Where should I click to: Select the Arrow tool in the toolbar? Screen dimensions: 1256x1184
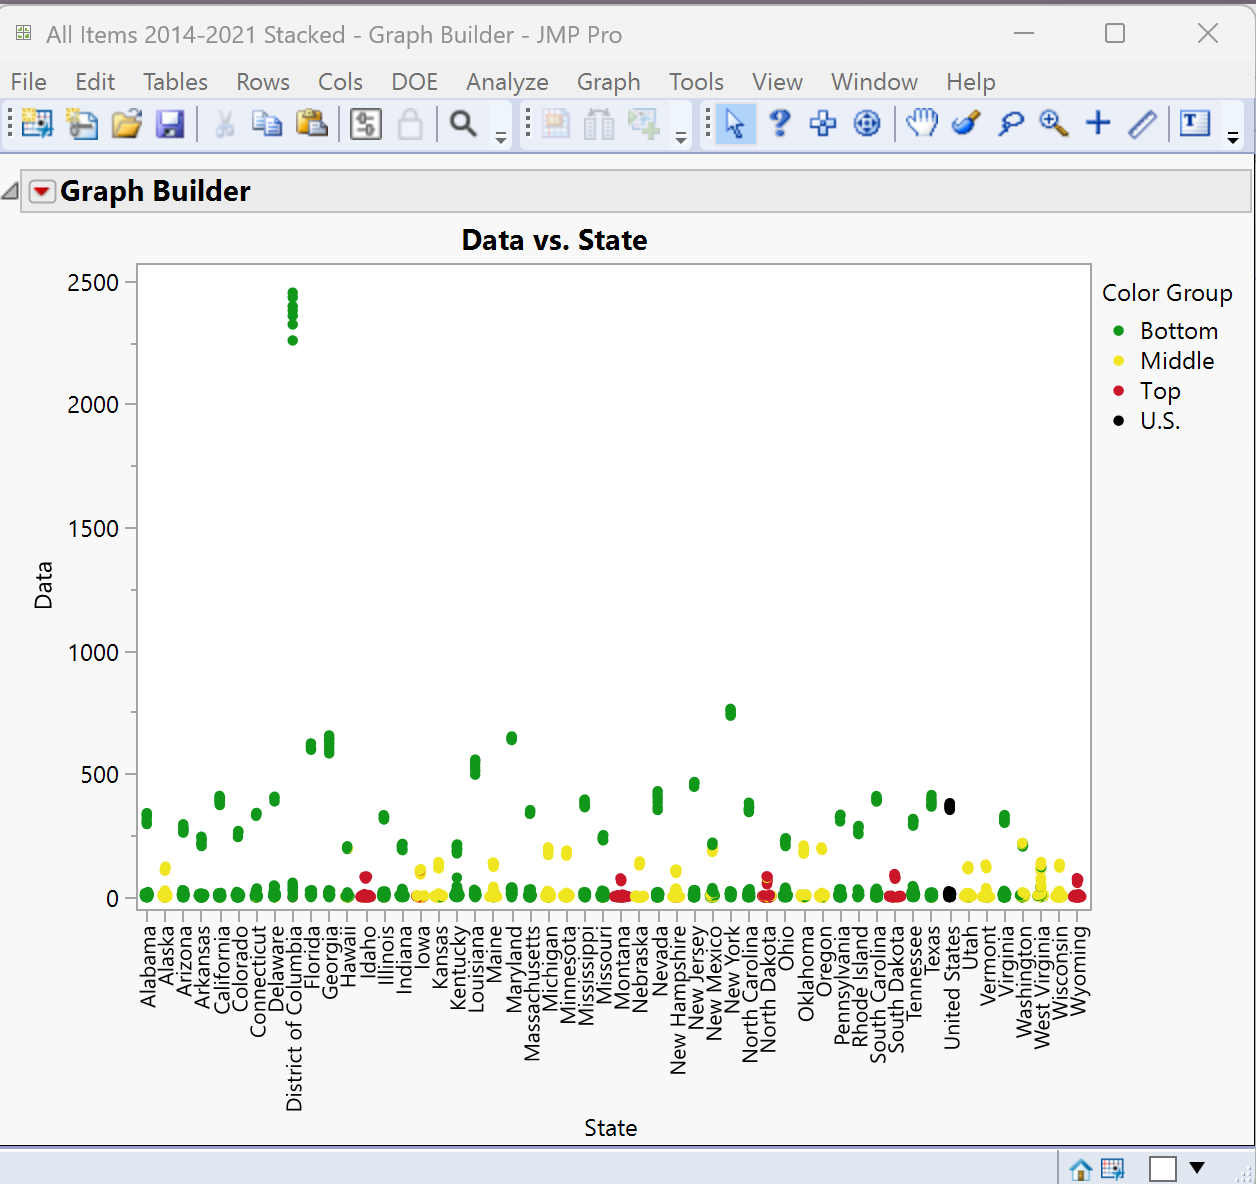click(735, 123)
